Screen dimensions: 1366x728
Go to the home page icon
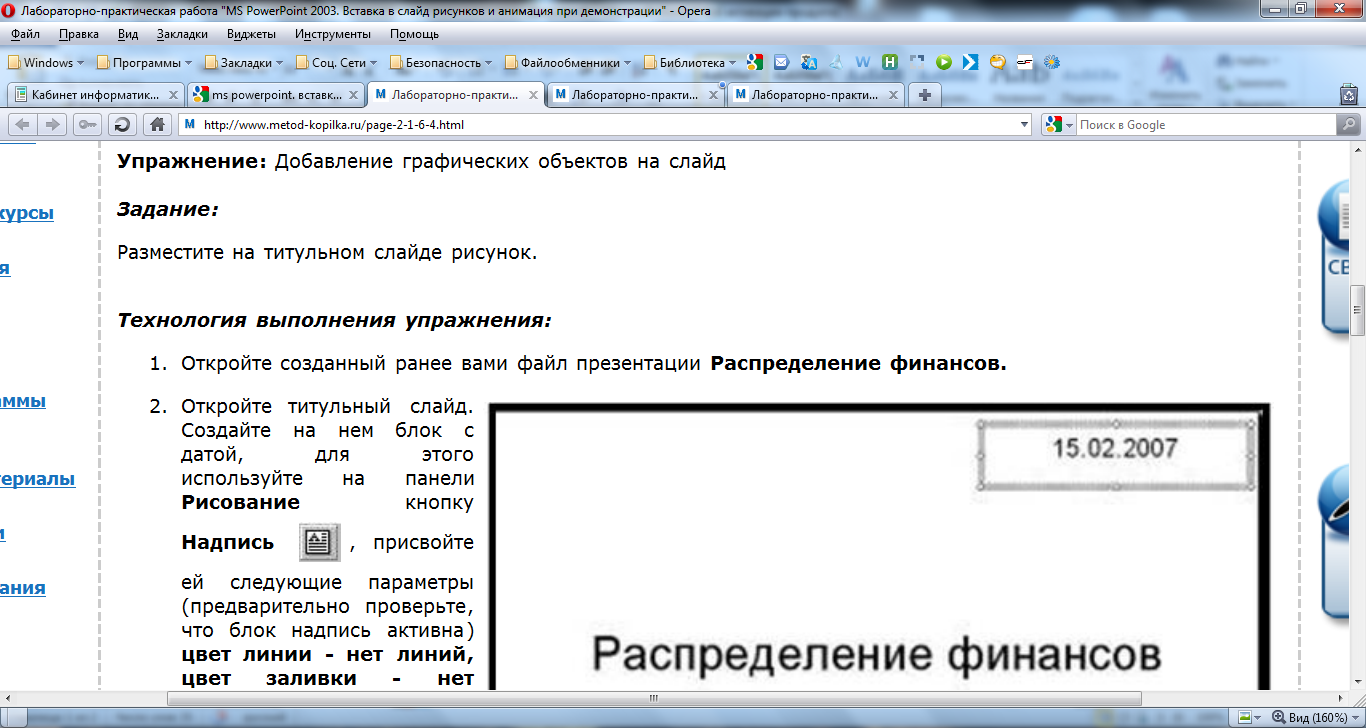coord(156,125)
